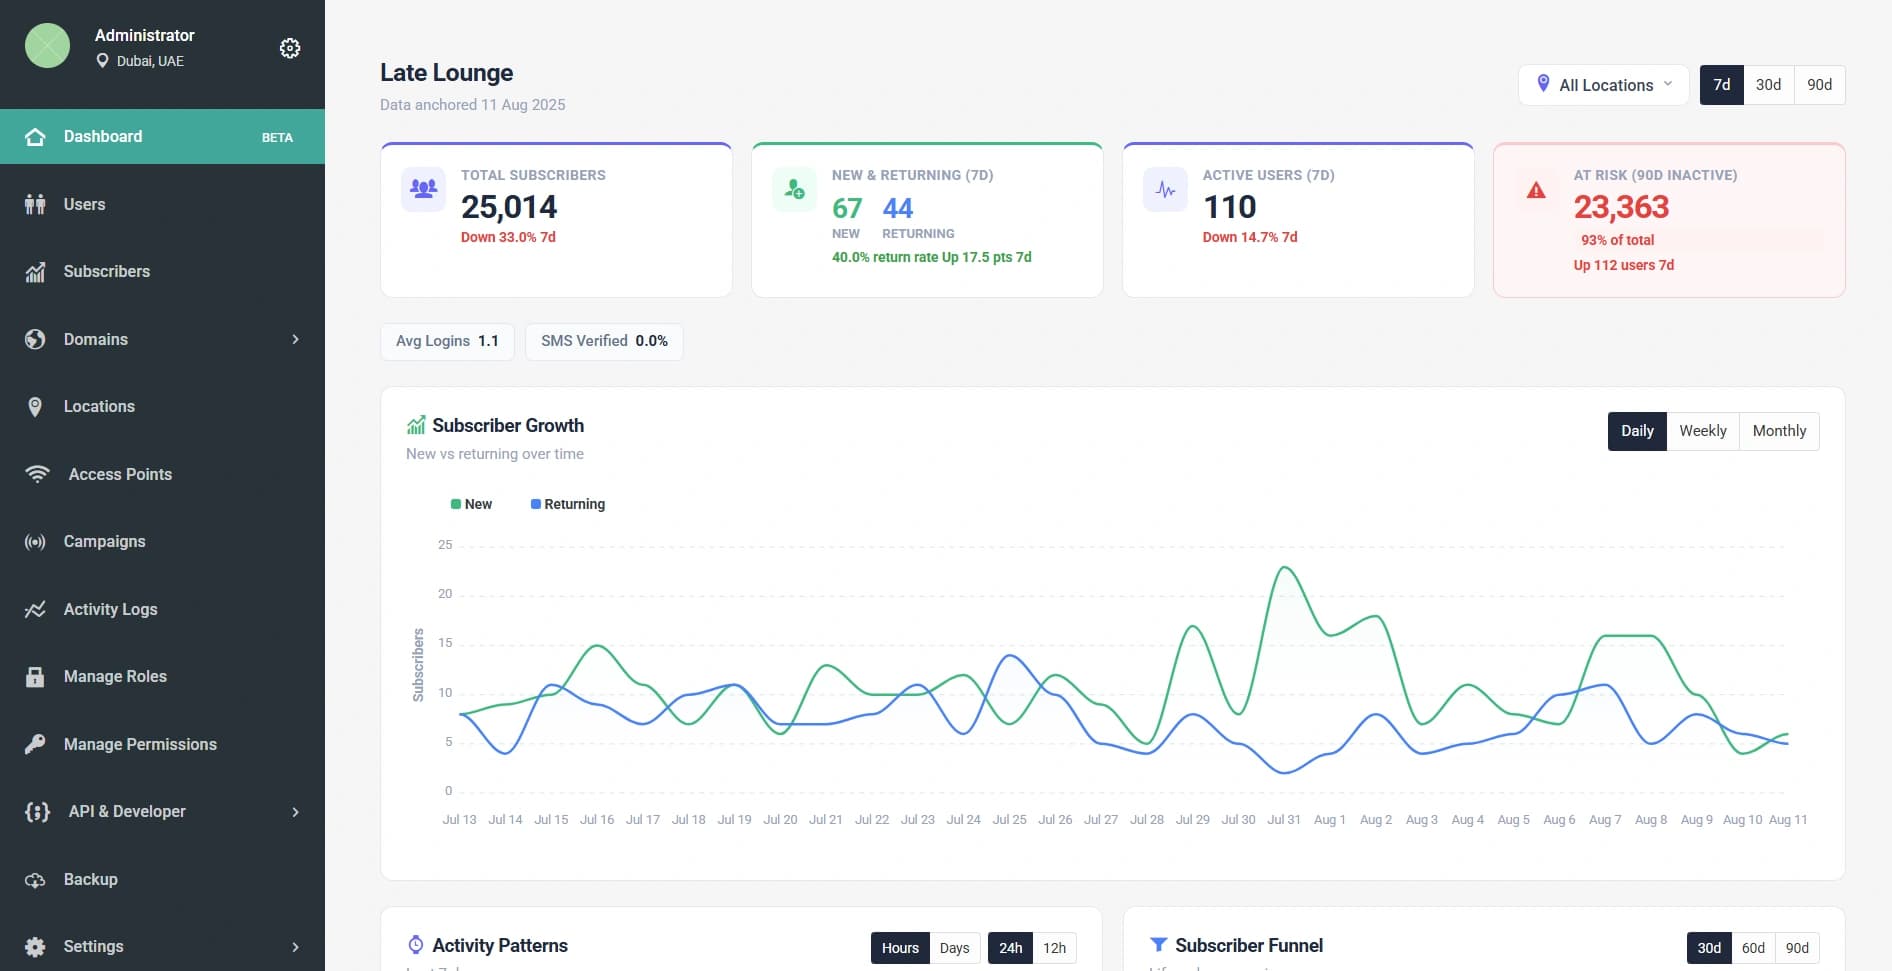Screen dimensions: 1892x971
Task: Toggle the blue Returning legend swatch
Action: [536, 504]
